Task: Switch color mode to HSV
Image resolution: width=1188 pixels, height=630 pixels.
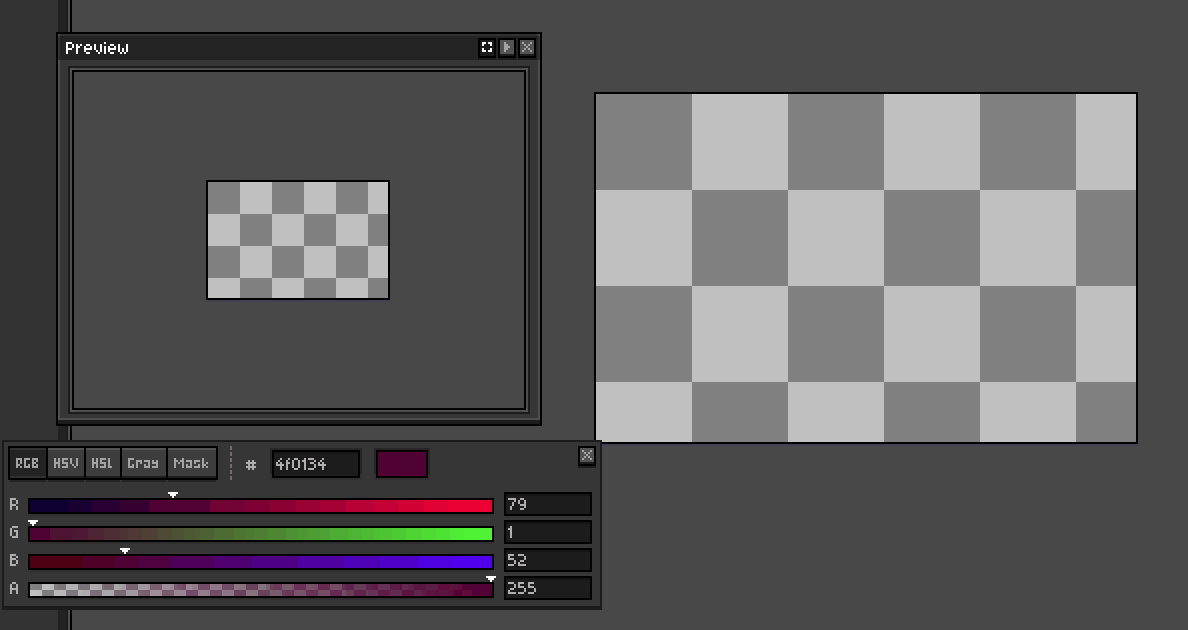Action: click(65, 463)
